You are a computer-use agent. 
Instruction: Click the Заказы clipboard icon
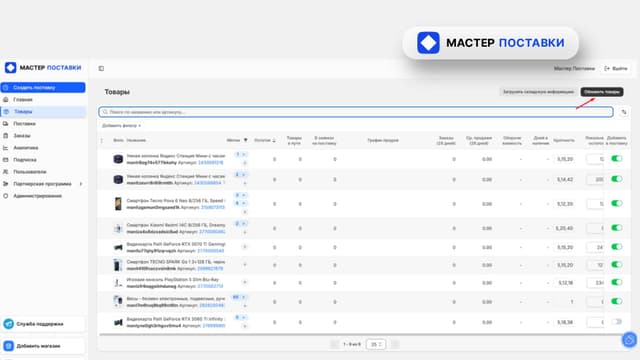6,136
